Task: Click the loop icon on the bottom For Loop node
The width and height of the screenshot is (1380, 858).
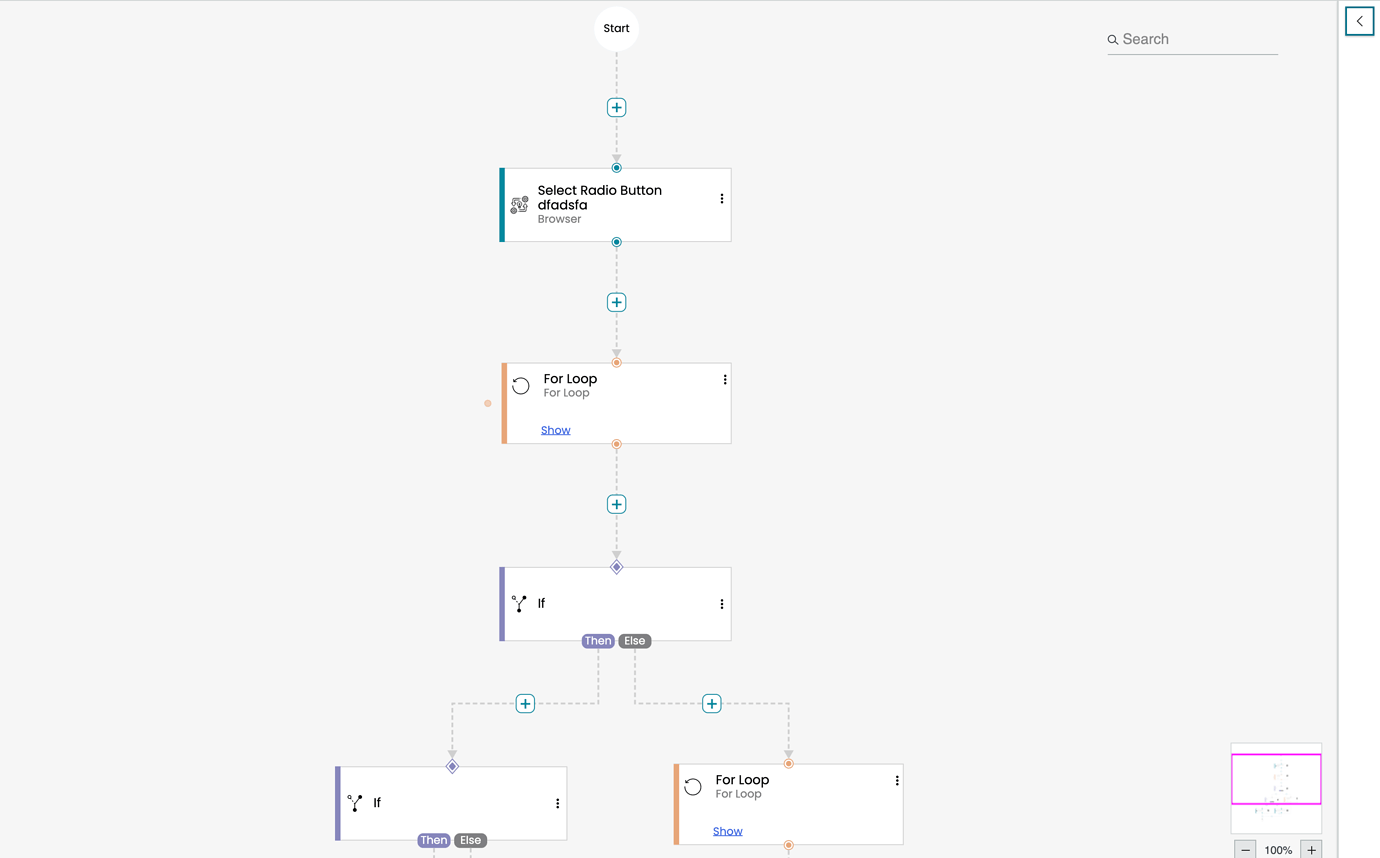Action: (x=693, y=786)
